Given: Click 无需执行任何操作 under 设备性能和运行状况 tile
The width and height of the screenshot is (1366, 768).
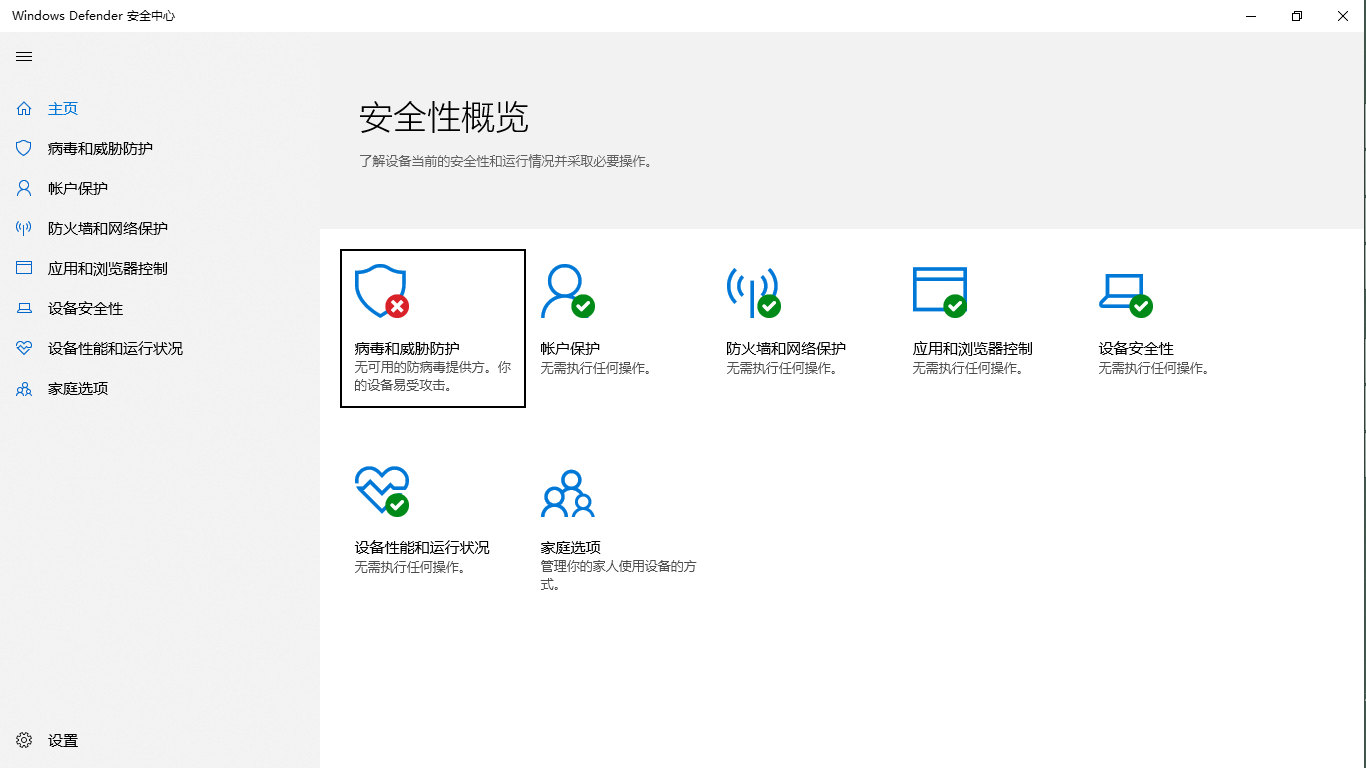Looking at the screenshot, I should 412,567.
